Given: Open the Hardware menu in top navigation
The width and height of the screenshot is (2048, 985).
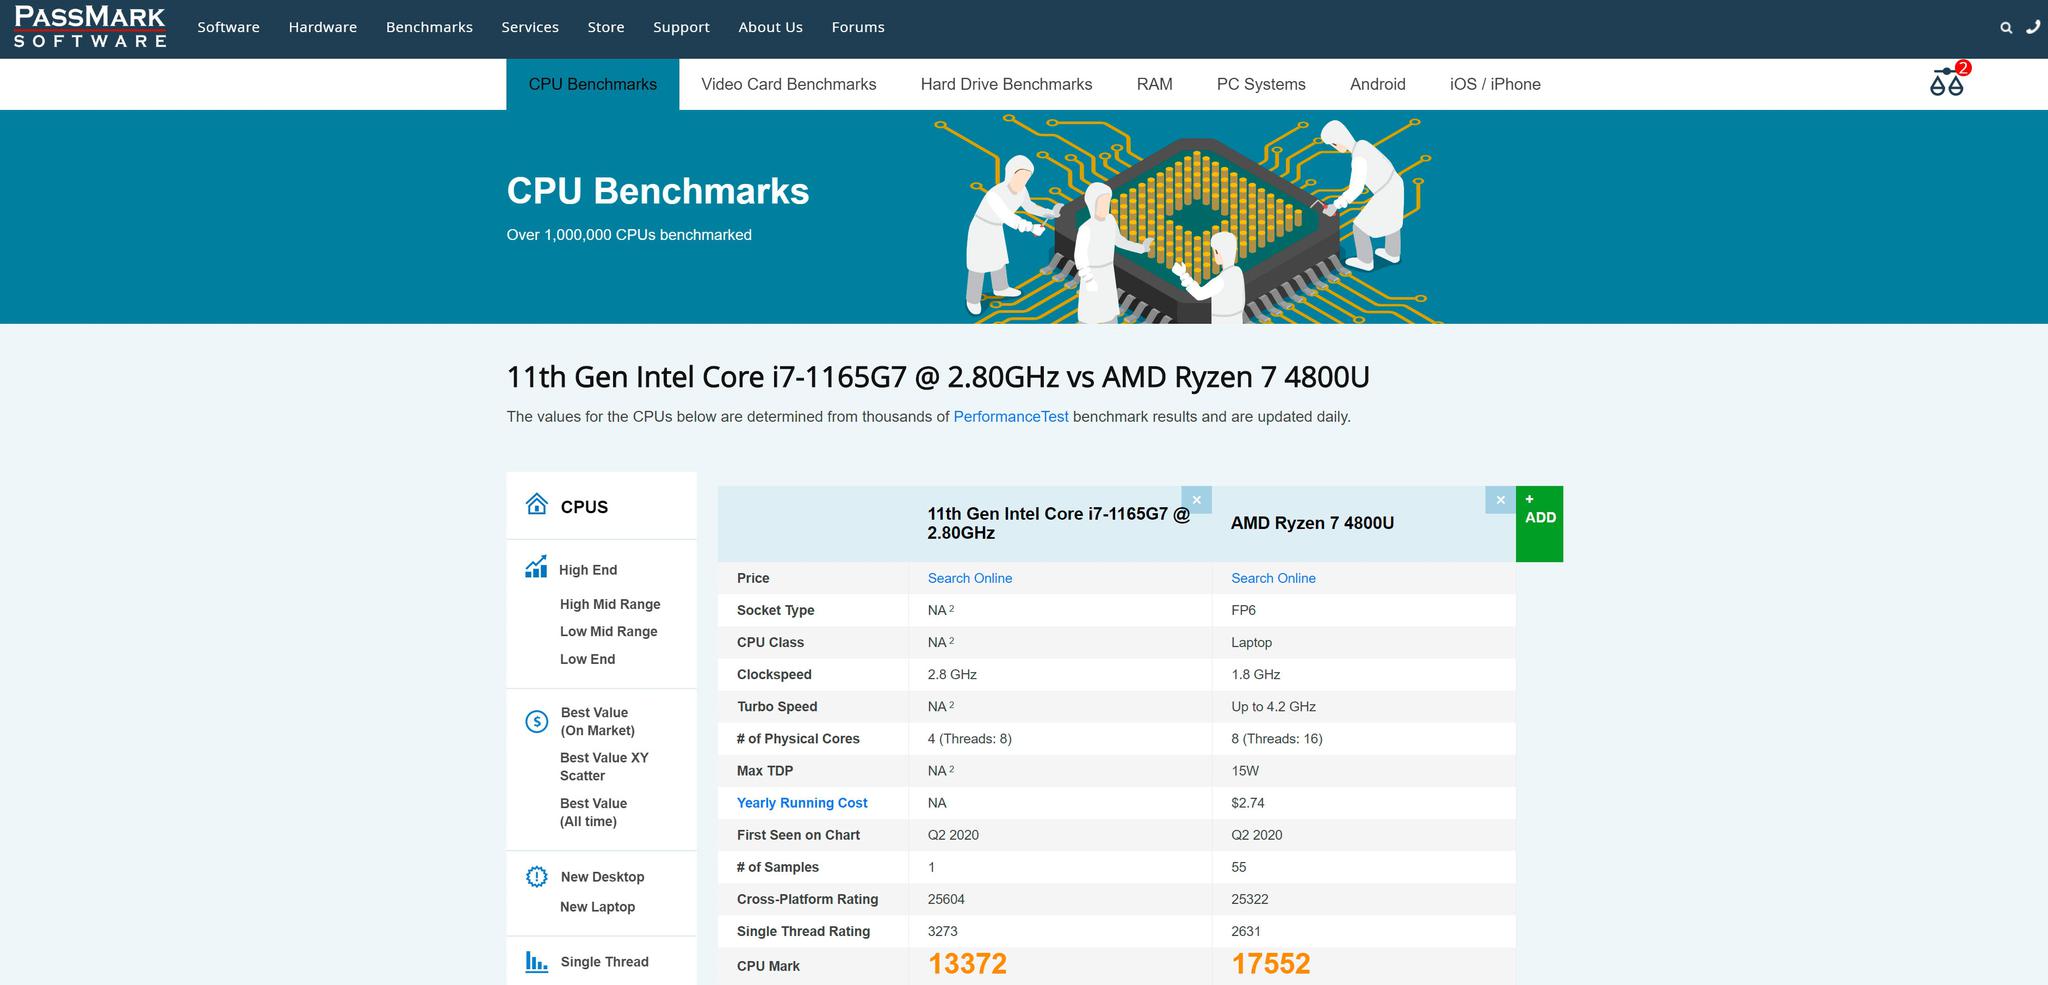Looking at the screenshot, I should click(x=322, y=27).
